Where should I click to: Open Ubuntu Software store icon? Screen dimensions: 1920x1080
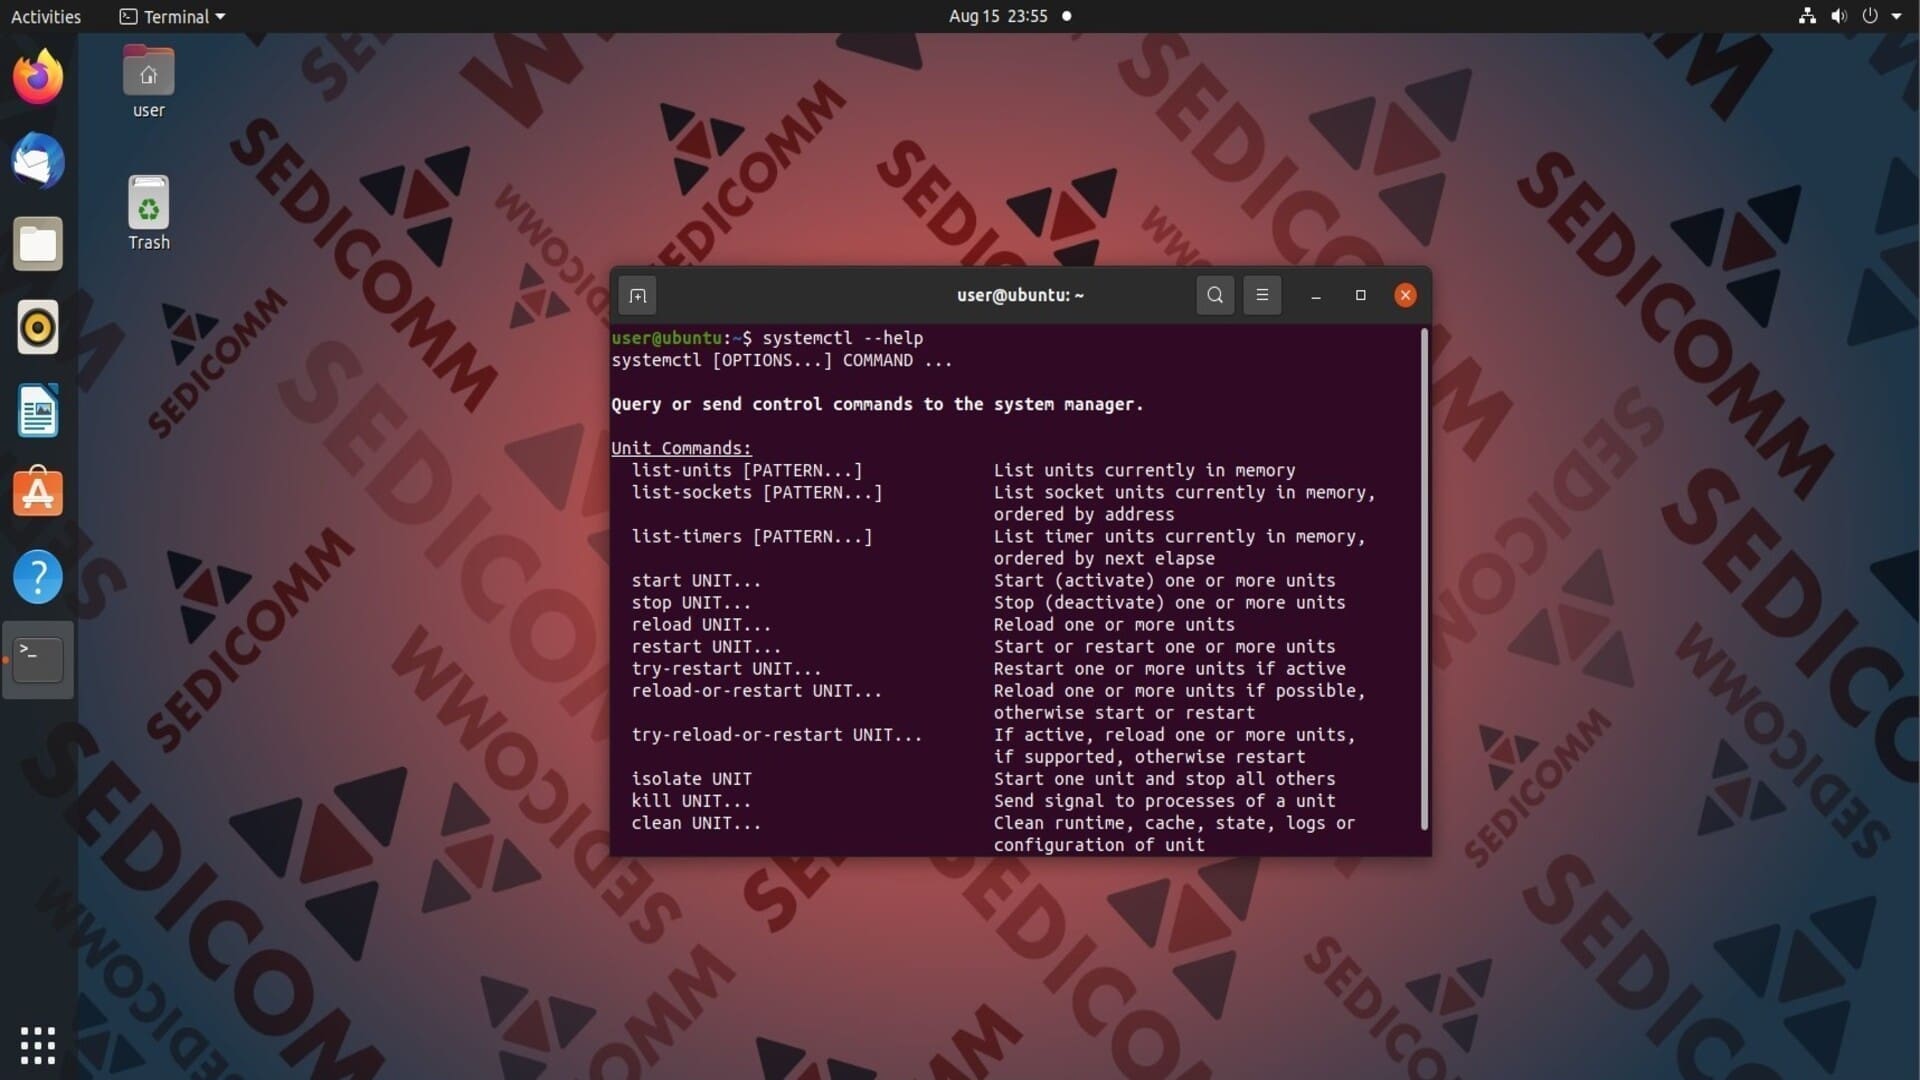click(38, 493)
